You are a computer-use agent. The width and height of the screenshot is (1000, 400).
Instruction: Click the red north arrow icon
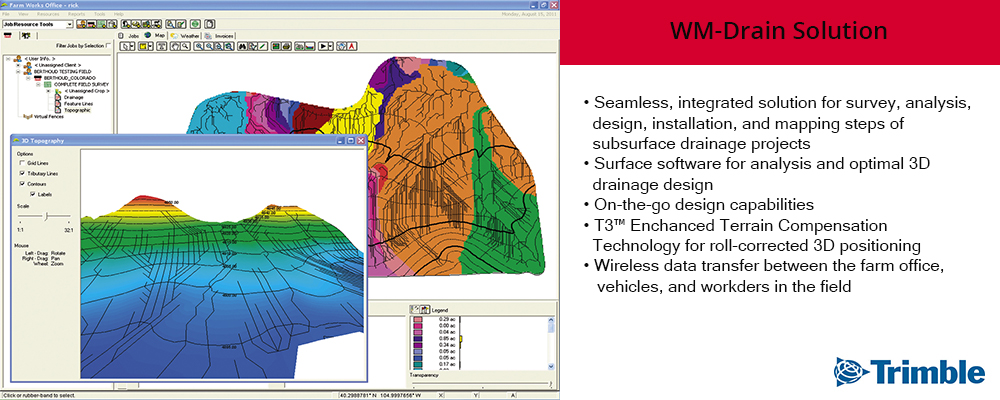tap(353, 46)
